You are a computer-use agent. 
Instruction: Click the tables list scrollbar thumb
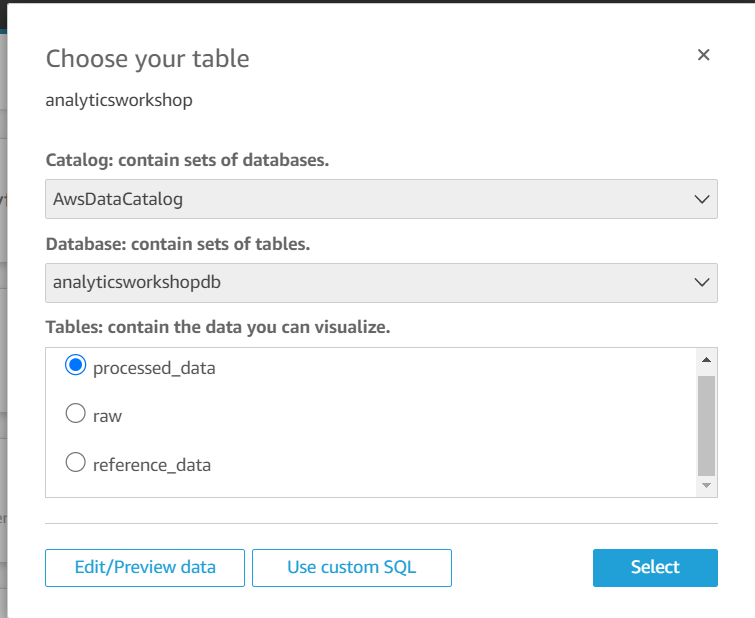(x=706, y=424)
